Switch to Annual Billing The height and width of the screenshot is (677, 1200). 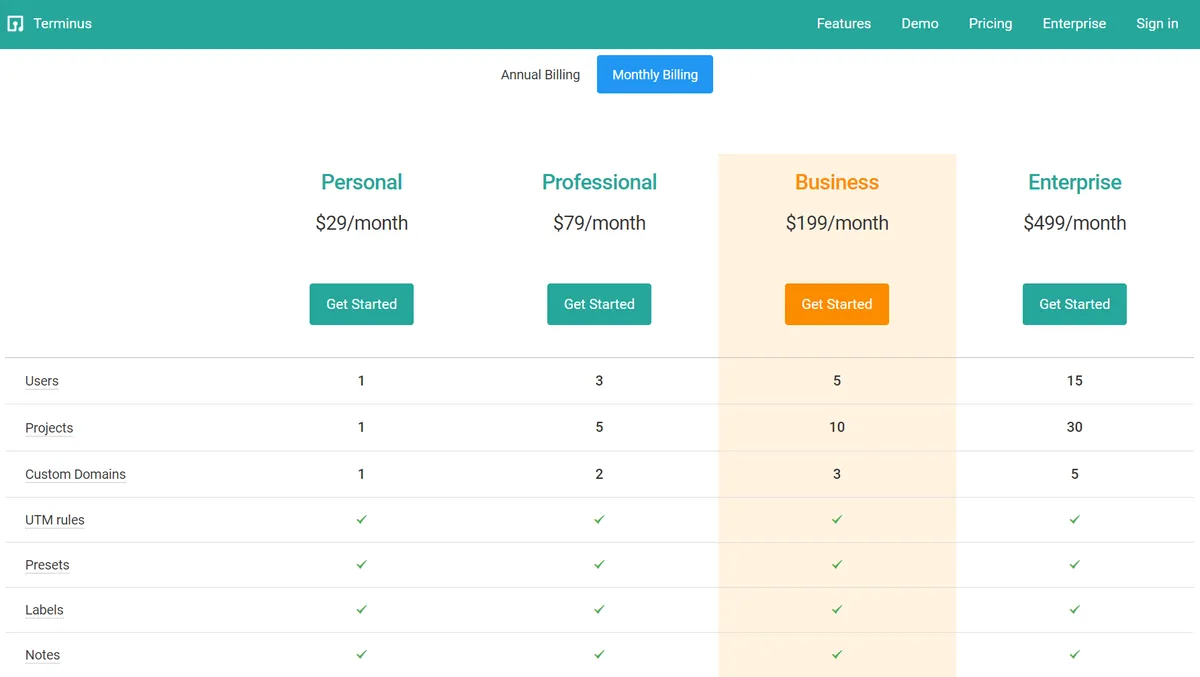[x=540, y=75]
